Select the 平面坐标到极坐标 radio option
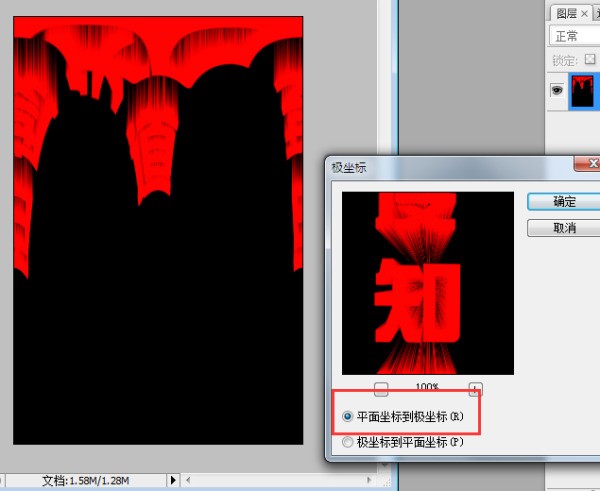This screenshot has height=491, width=600. click(x=348, y=415)
